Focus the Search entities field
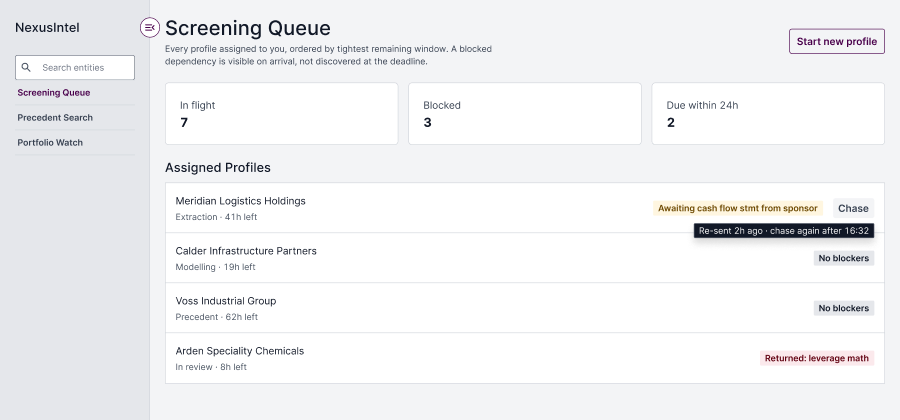Viewport: 900px width, 420px height. (x=75, y=68)
